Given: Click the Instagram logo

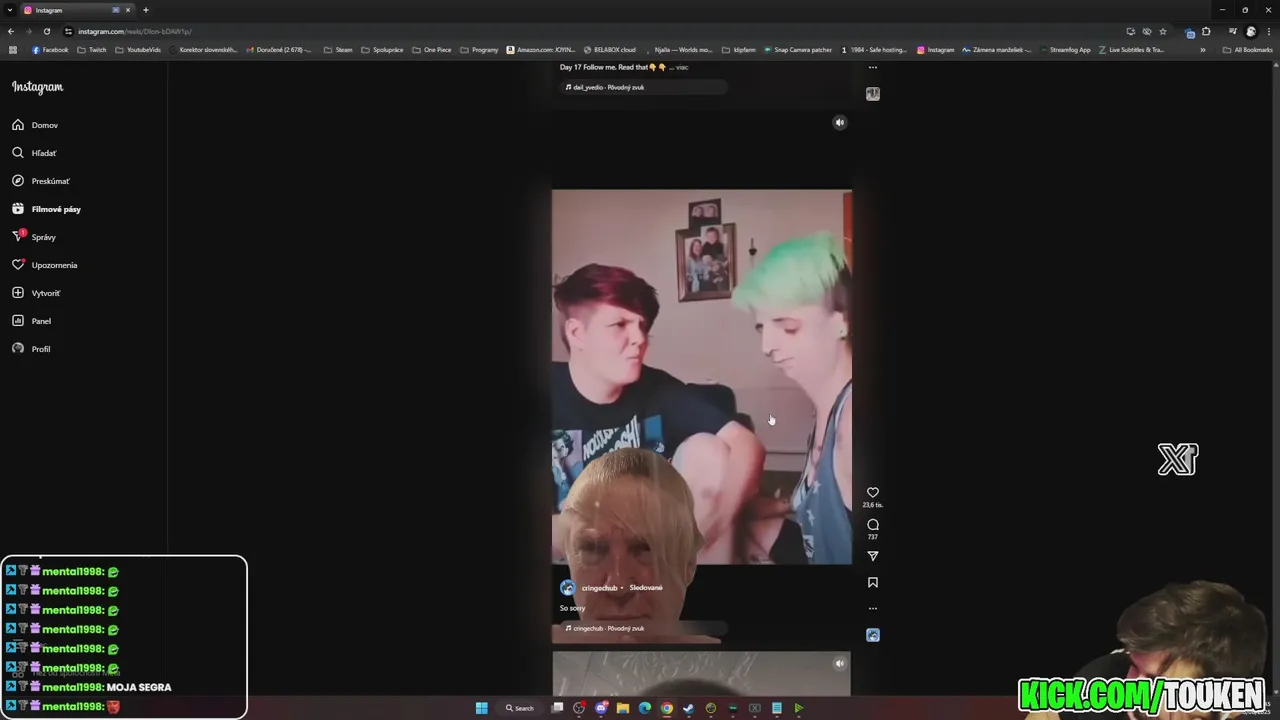Looking at the screenshot, I should [37, 87].
